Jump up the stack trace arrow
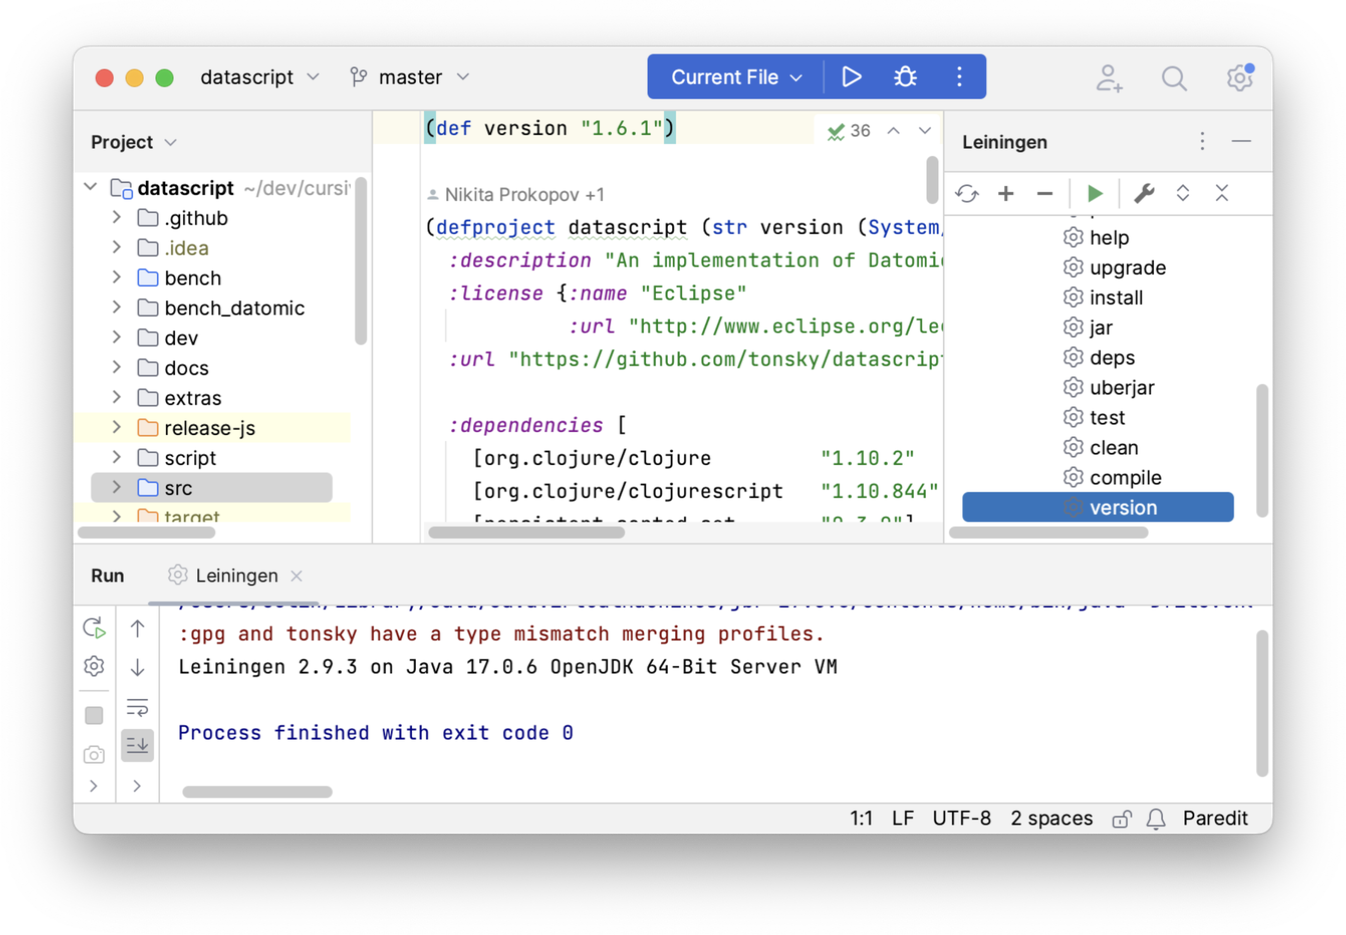Viewport: 1346px width, 935px height. [x=137, y=628]
